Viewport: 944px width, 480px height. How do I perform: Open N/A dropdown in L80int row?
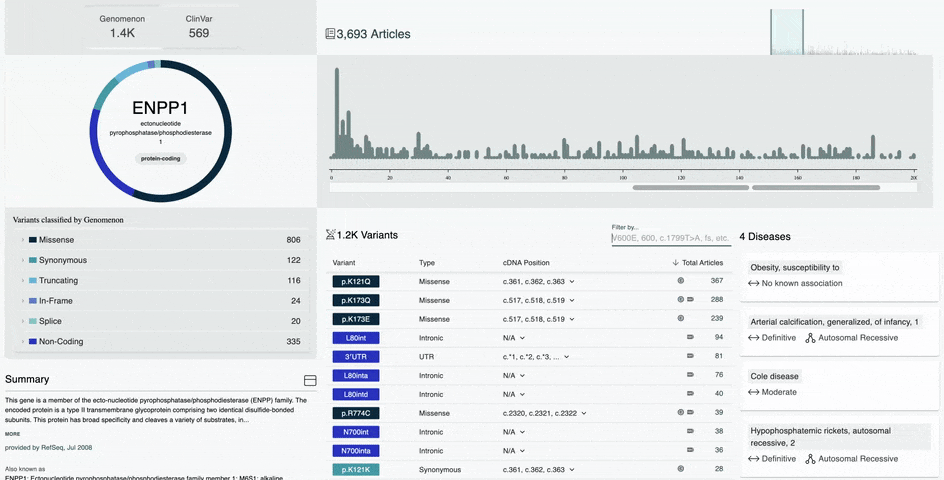pos(522,338)
